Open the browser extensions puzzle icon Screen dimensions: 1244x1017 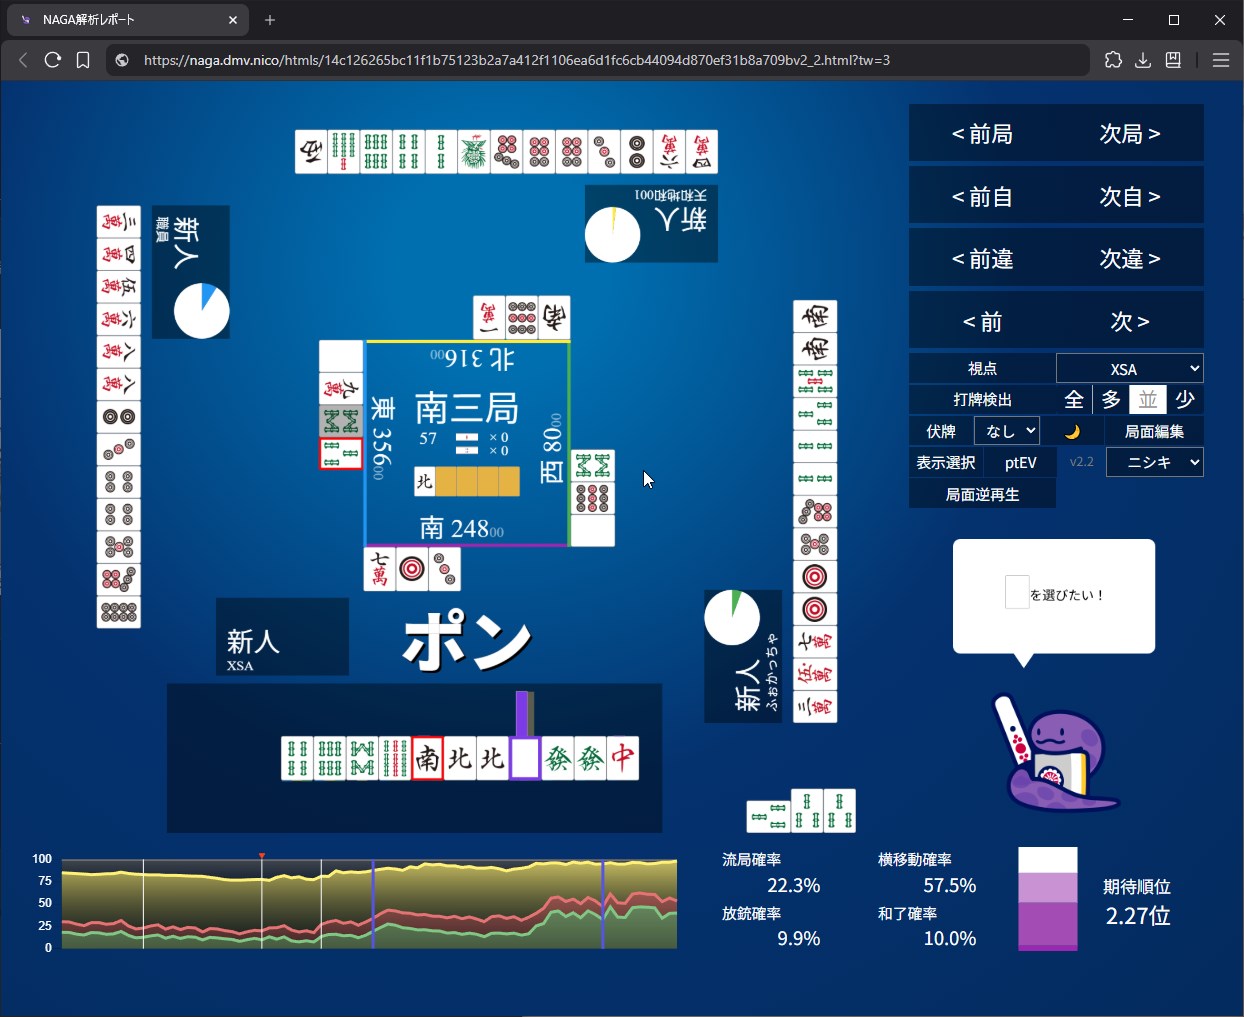click(1113, 60)
